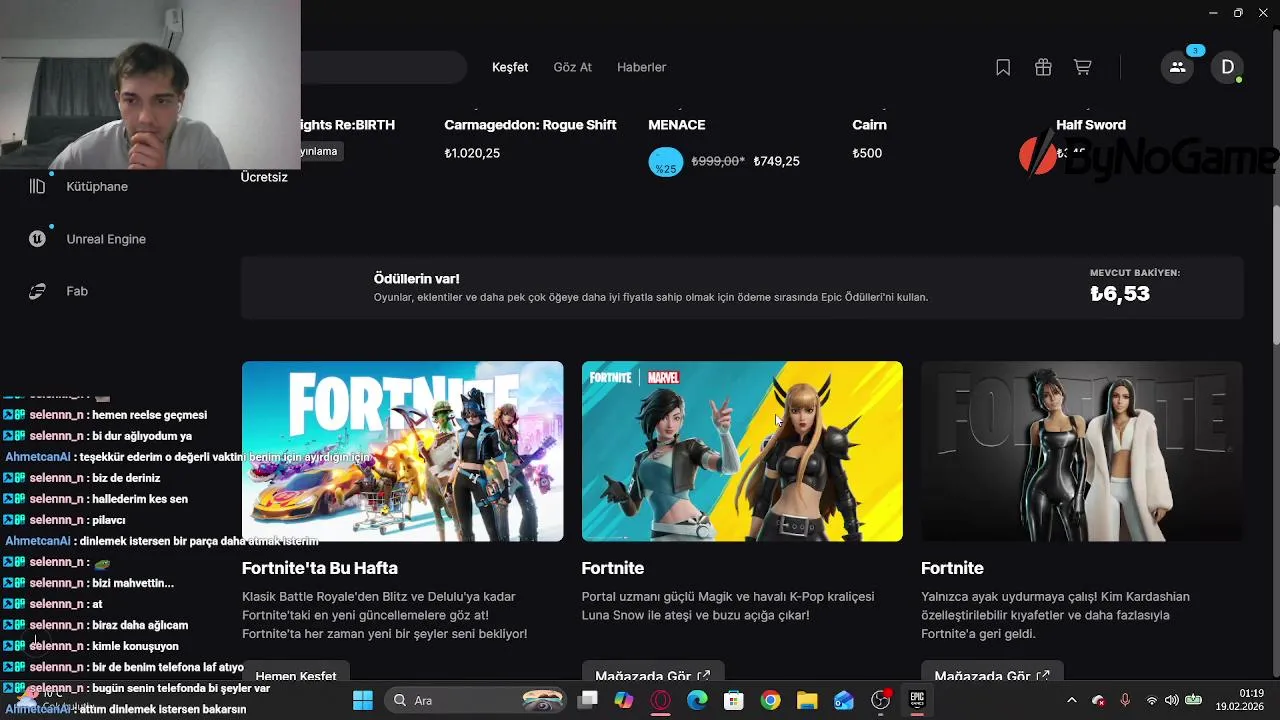Screen dimensions: 1280x720
Task: Switch to the Haberler tab
Action: click(642, 67)
